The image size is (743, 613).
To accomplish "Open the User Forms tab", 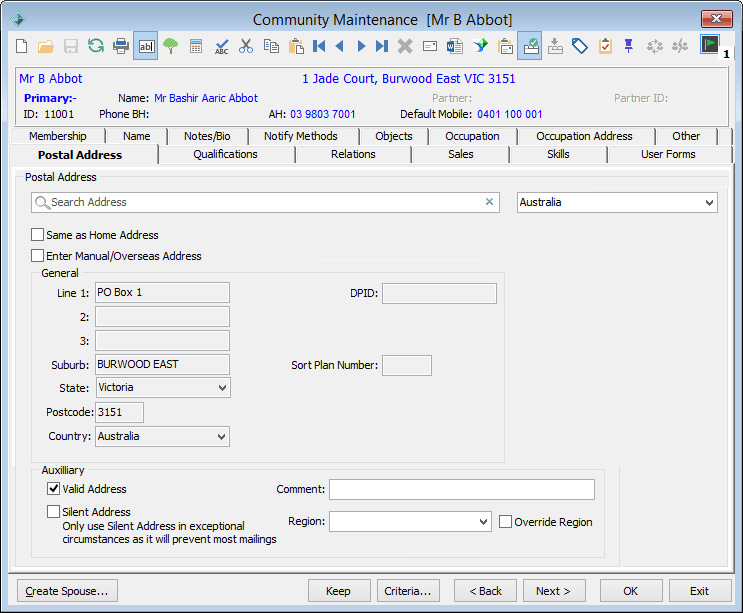I will (x=668, y=154).
